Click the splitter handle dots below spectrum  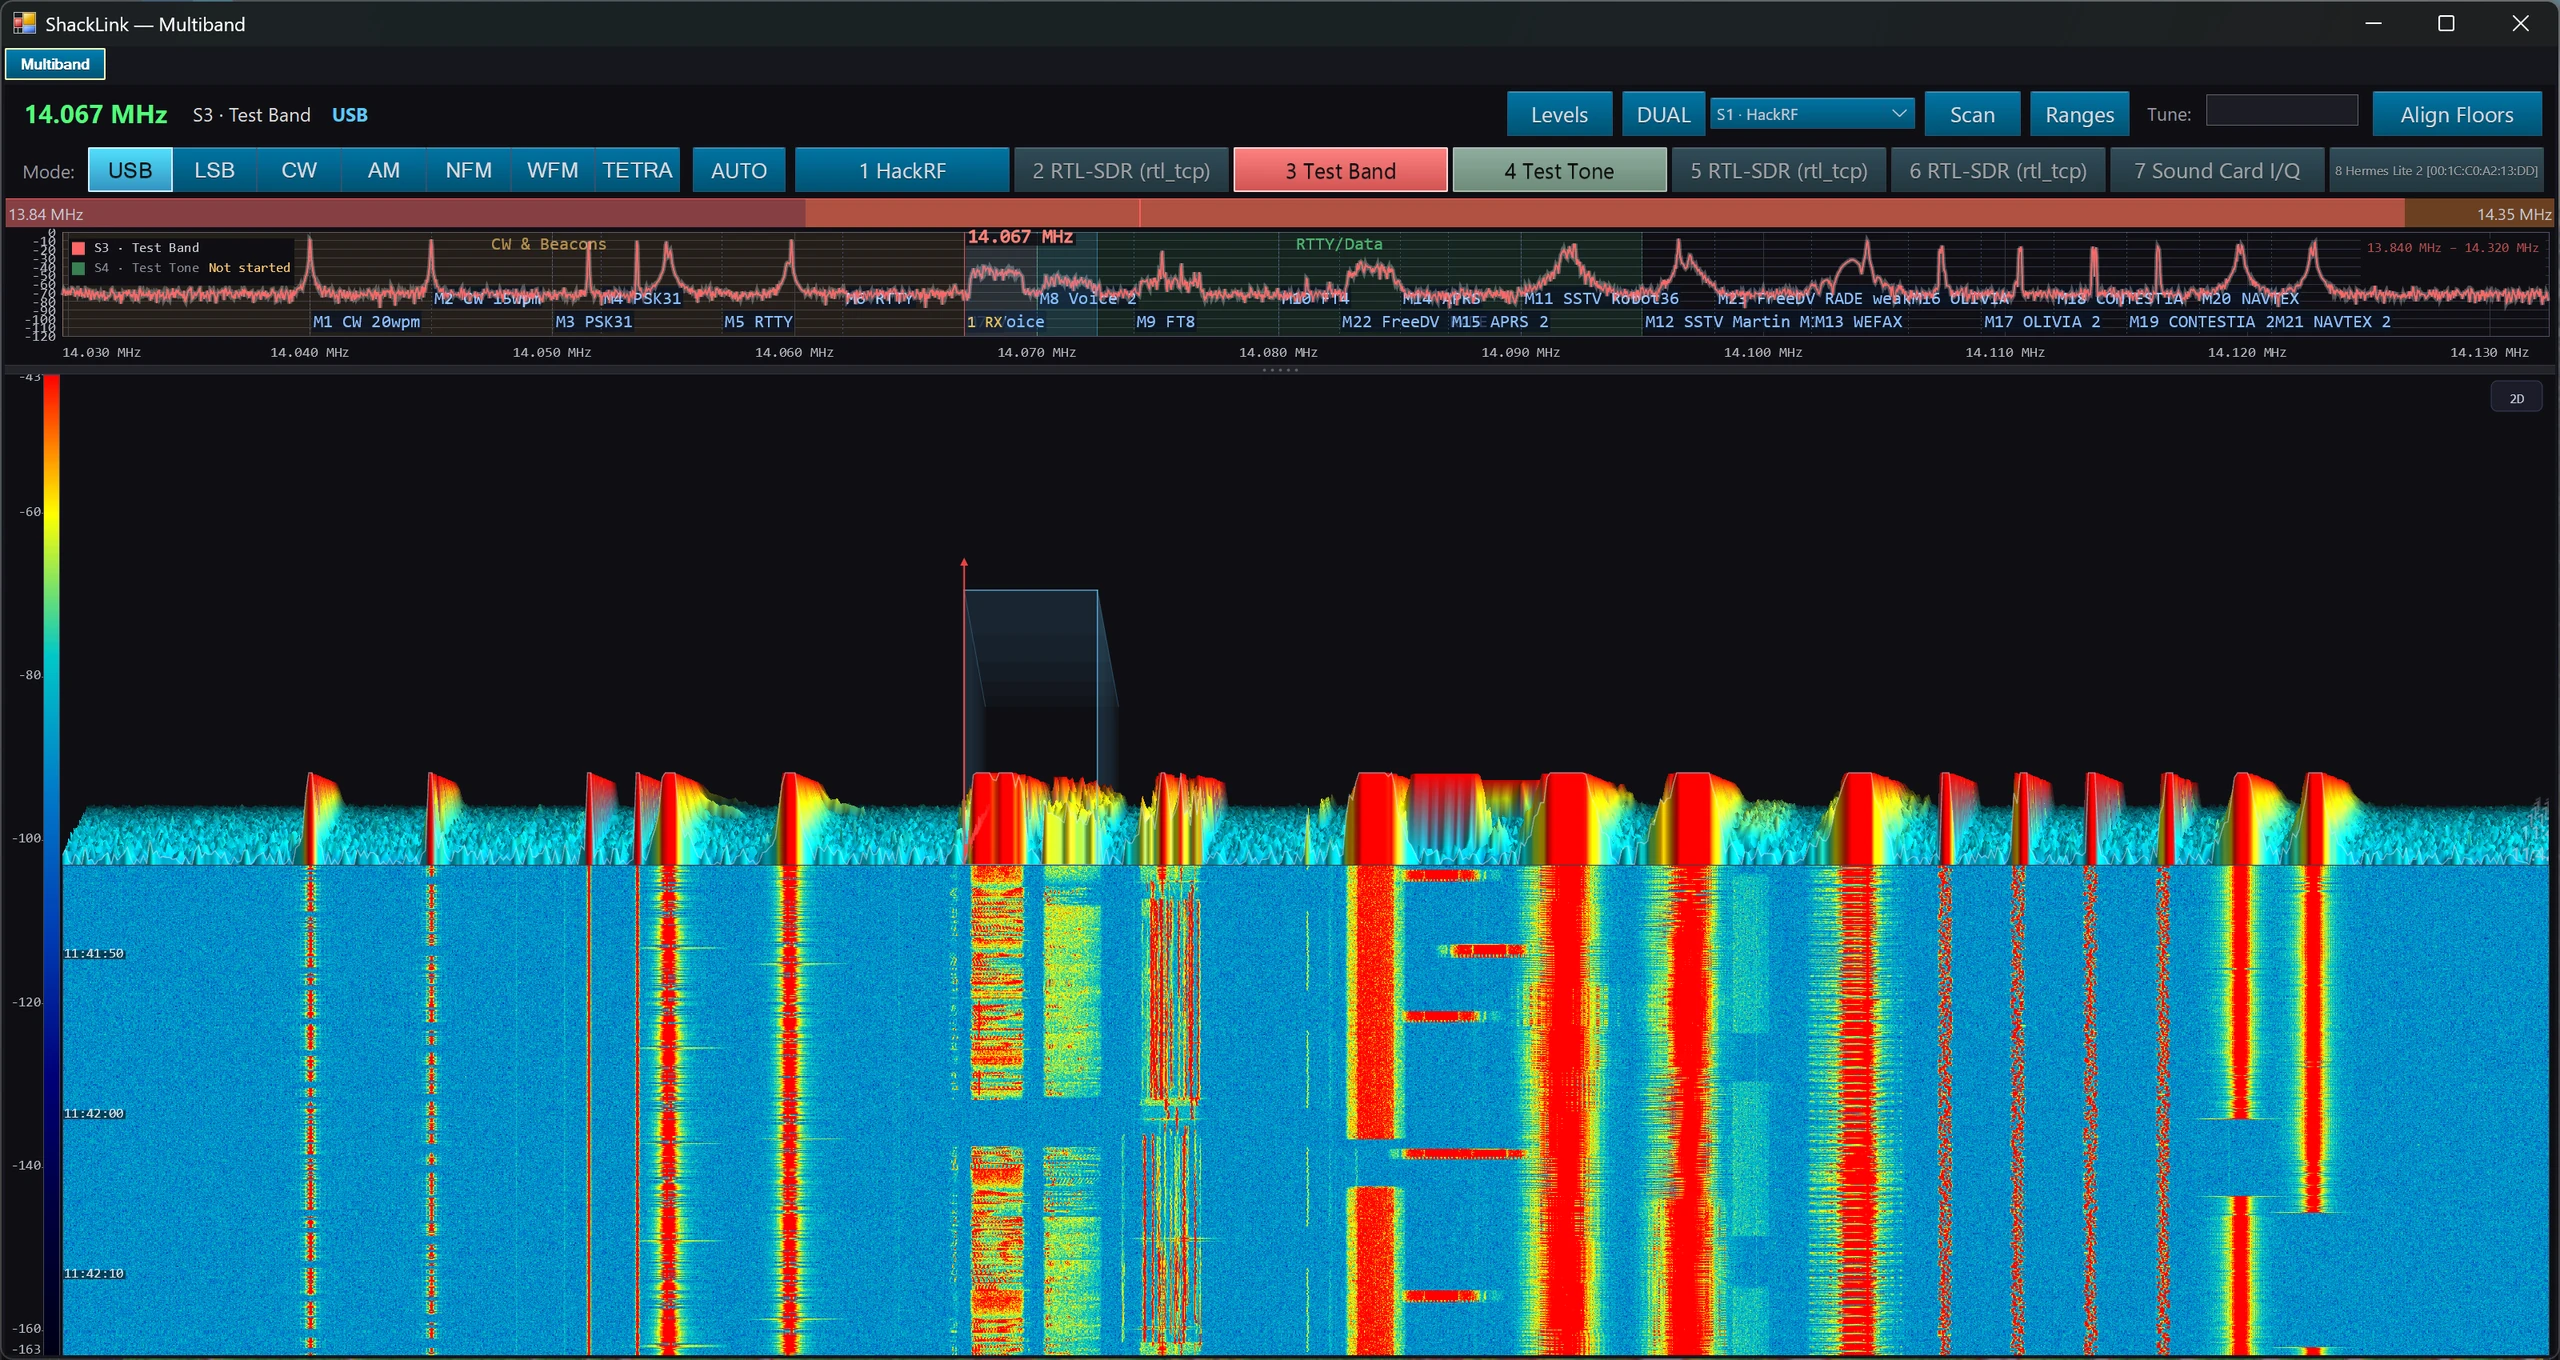1280,370
